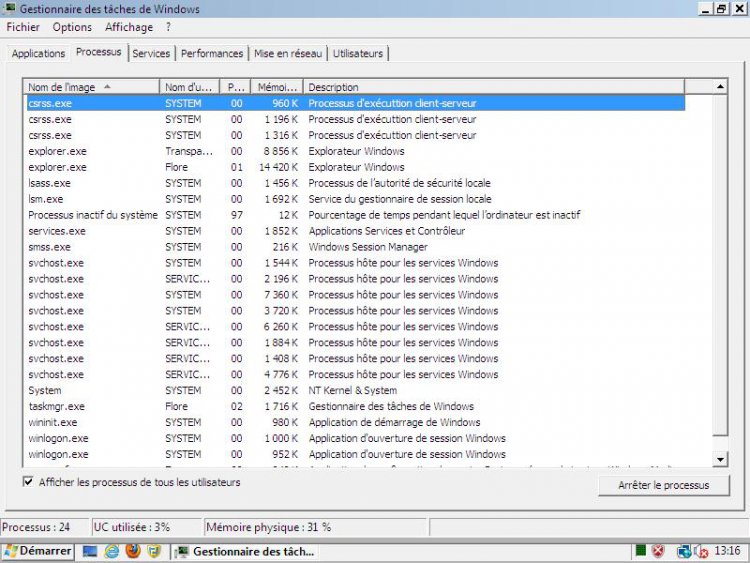
Task: Switch to the Applications tab
Action: coord(38,54)
